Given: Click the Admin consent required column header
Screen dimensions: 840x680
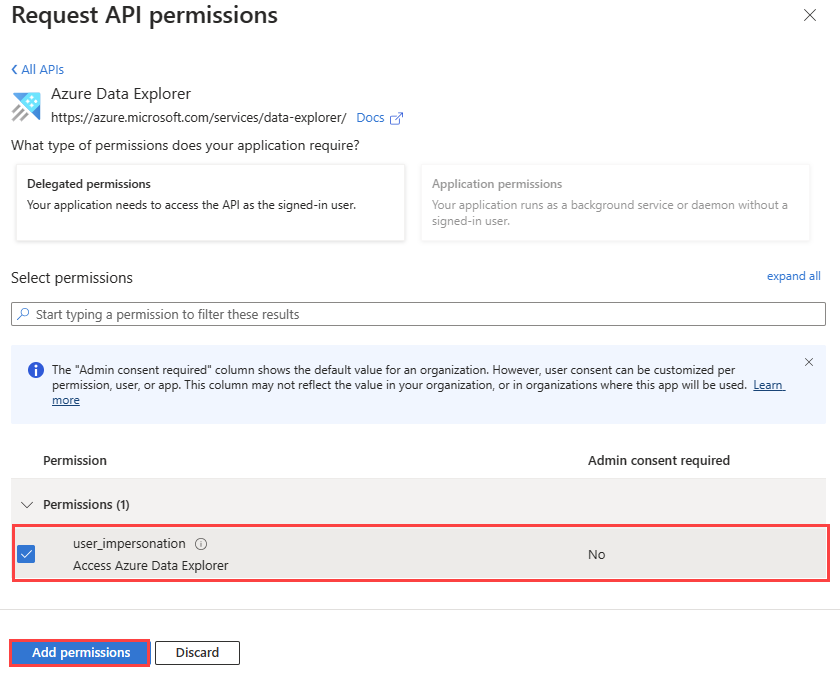Looking at the screenshot, I should (x=658, y=461).
